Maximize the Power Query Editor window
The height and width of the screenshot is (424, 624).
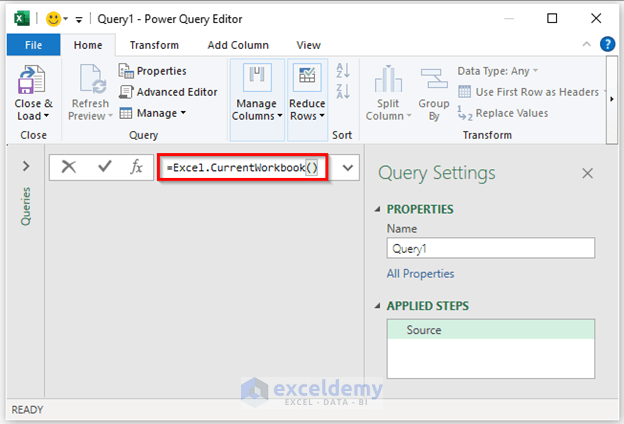pyautogui.click(x=552, y=18)
